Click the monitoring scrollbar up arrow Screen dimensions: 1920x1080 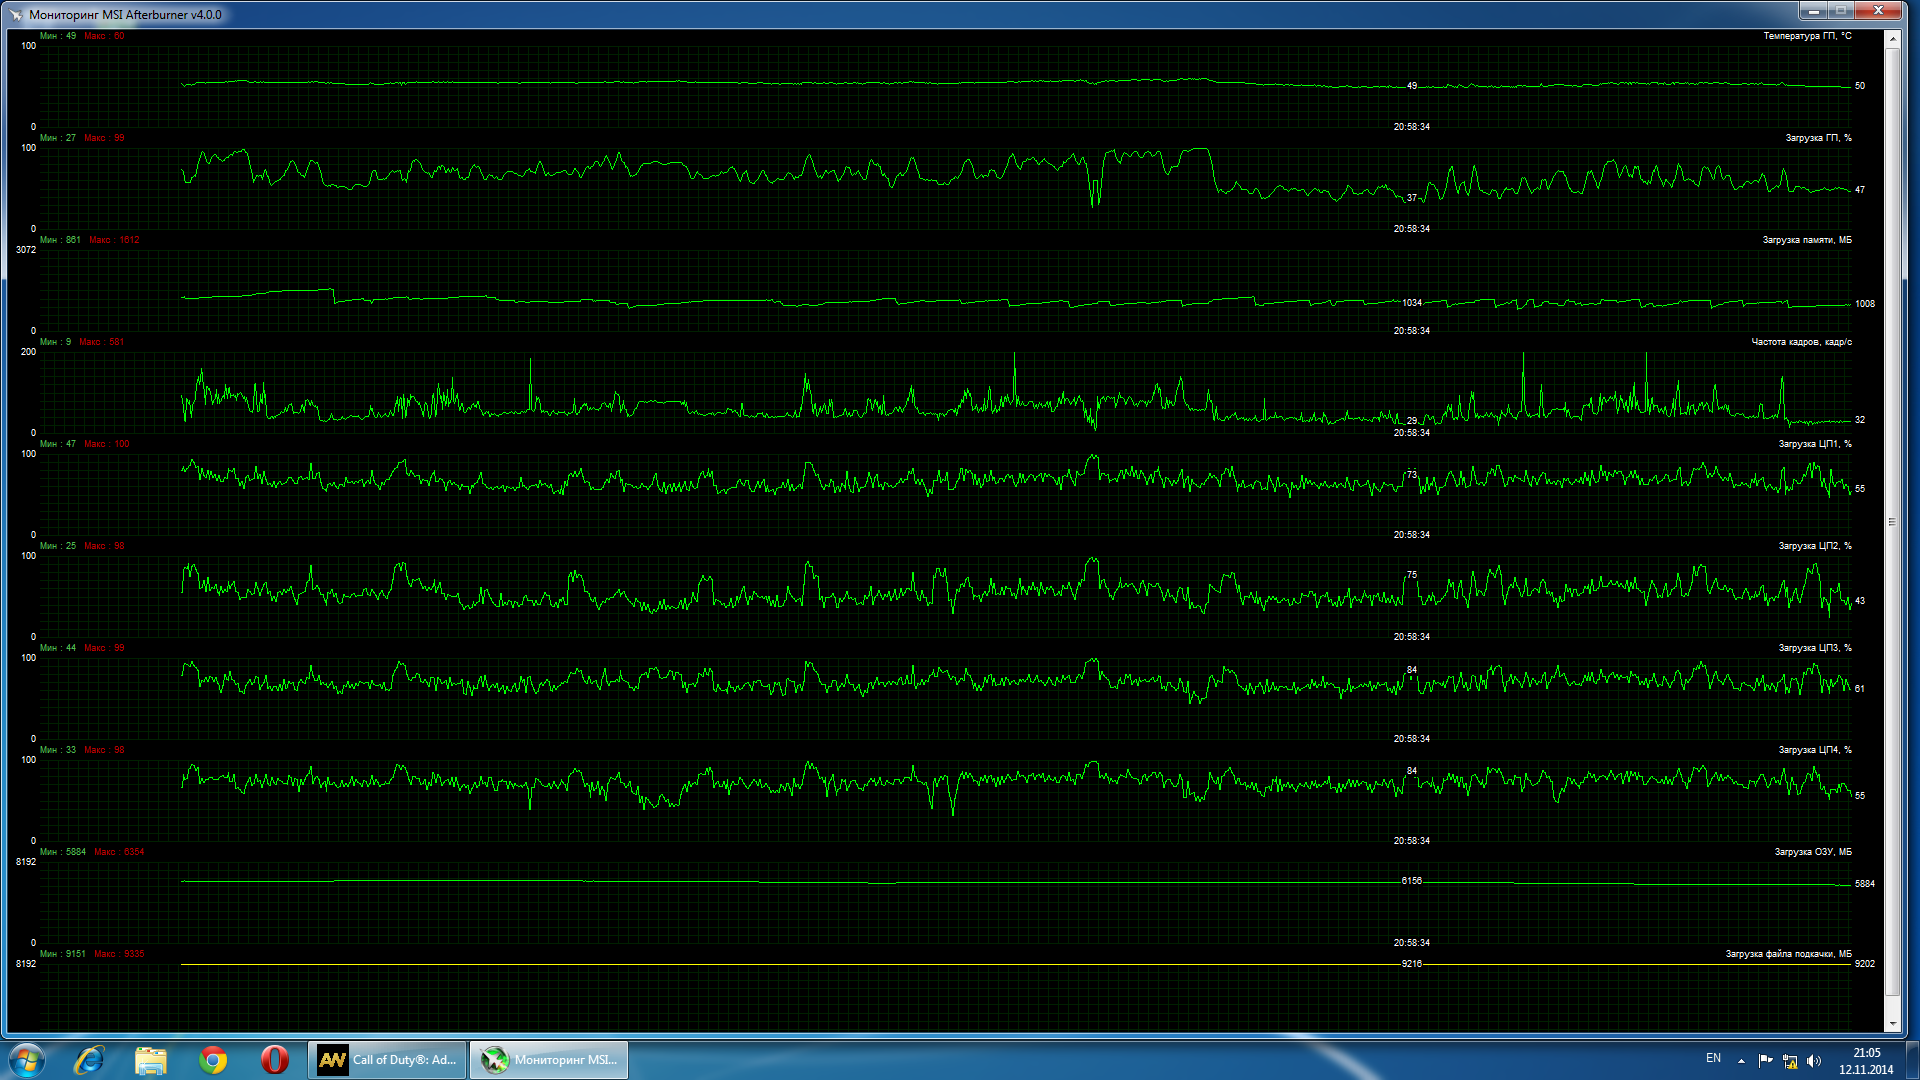click(1892, 38)
